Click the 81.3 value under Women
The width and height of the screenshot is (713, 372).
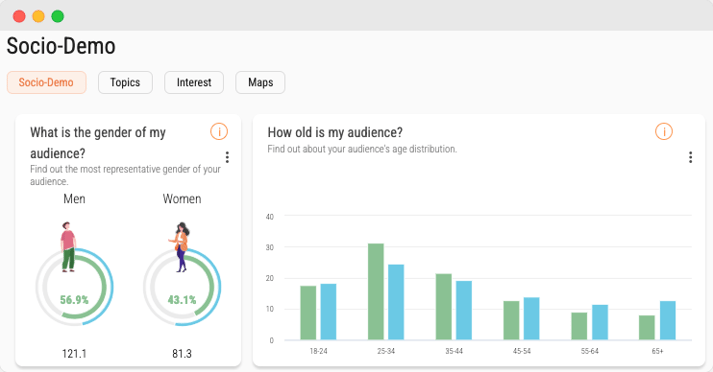coord(182,354)
